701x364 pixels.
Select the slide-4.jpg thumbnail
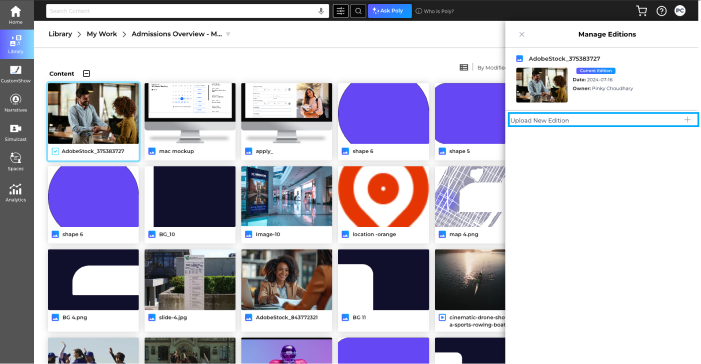190,279
